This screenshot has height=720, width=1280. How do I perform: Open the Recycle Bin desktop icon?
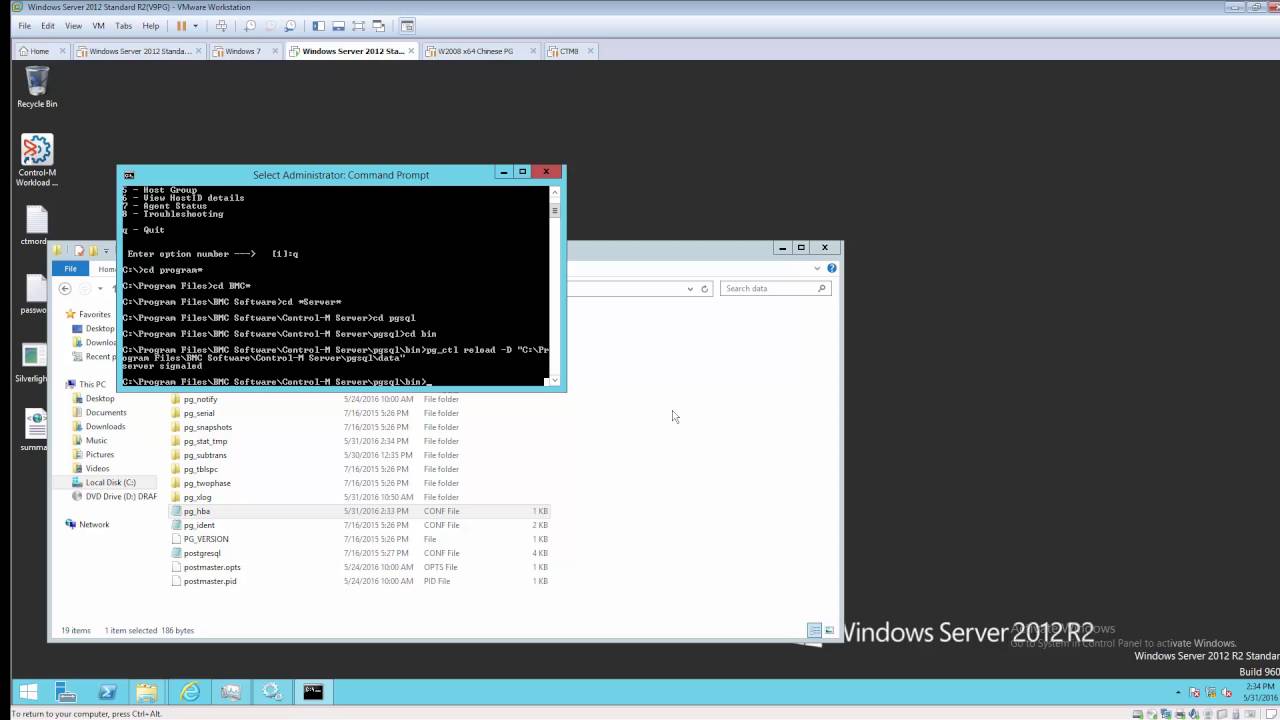pos(37,87)
